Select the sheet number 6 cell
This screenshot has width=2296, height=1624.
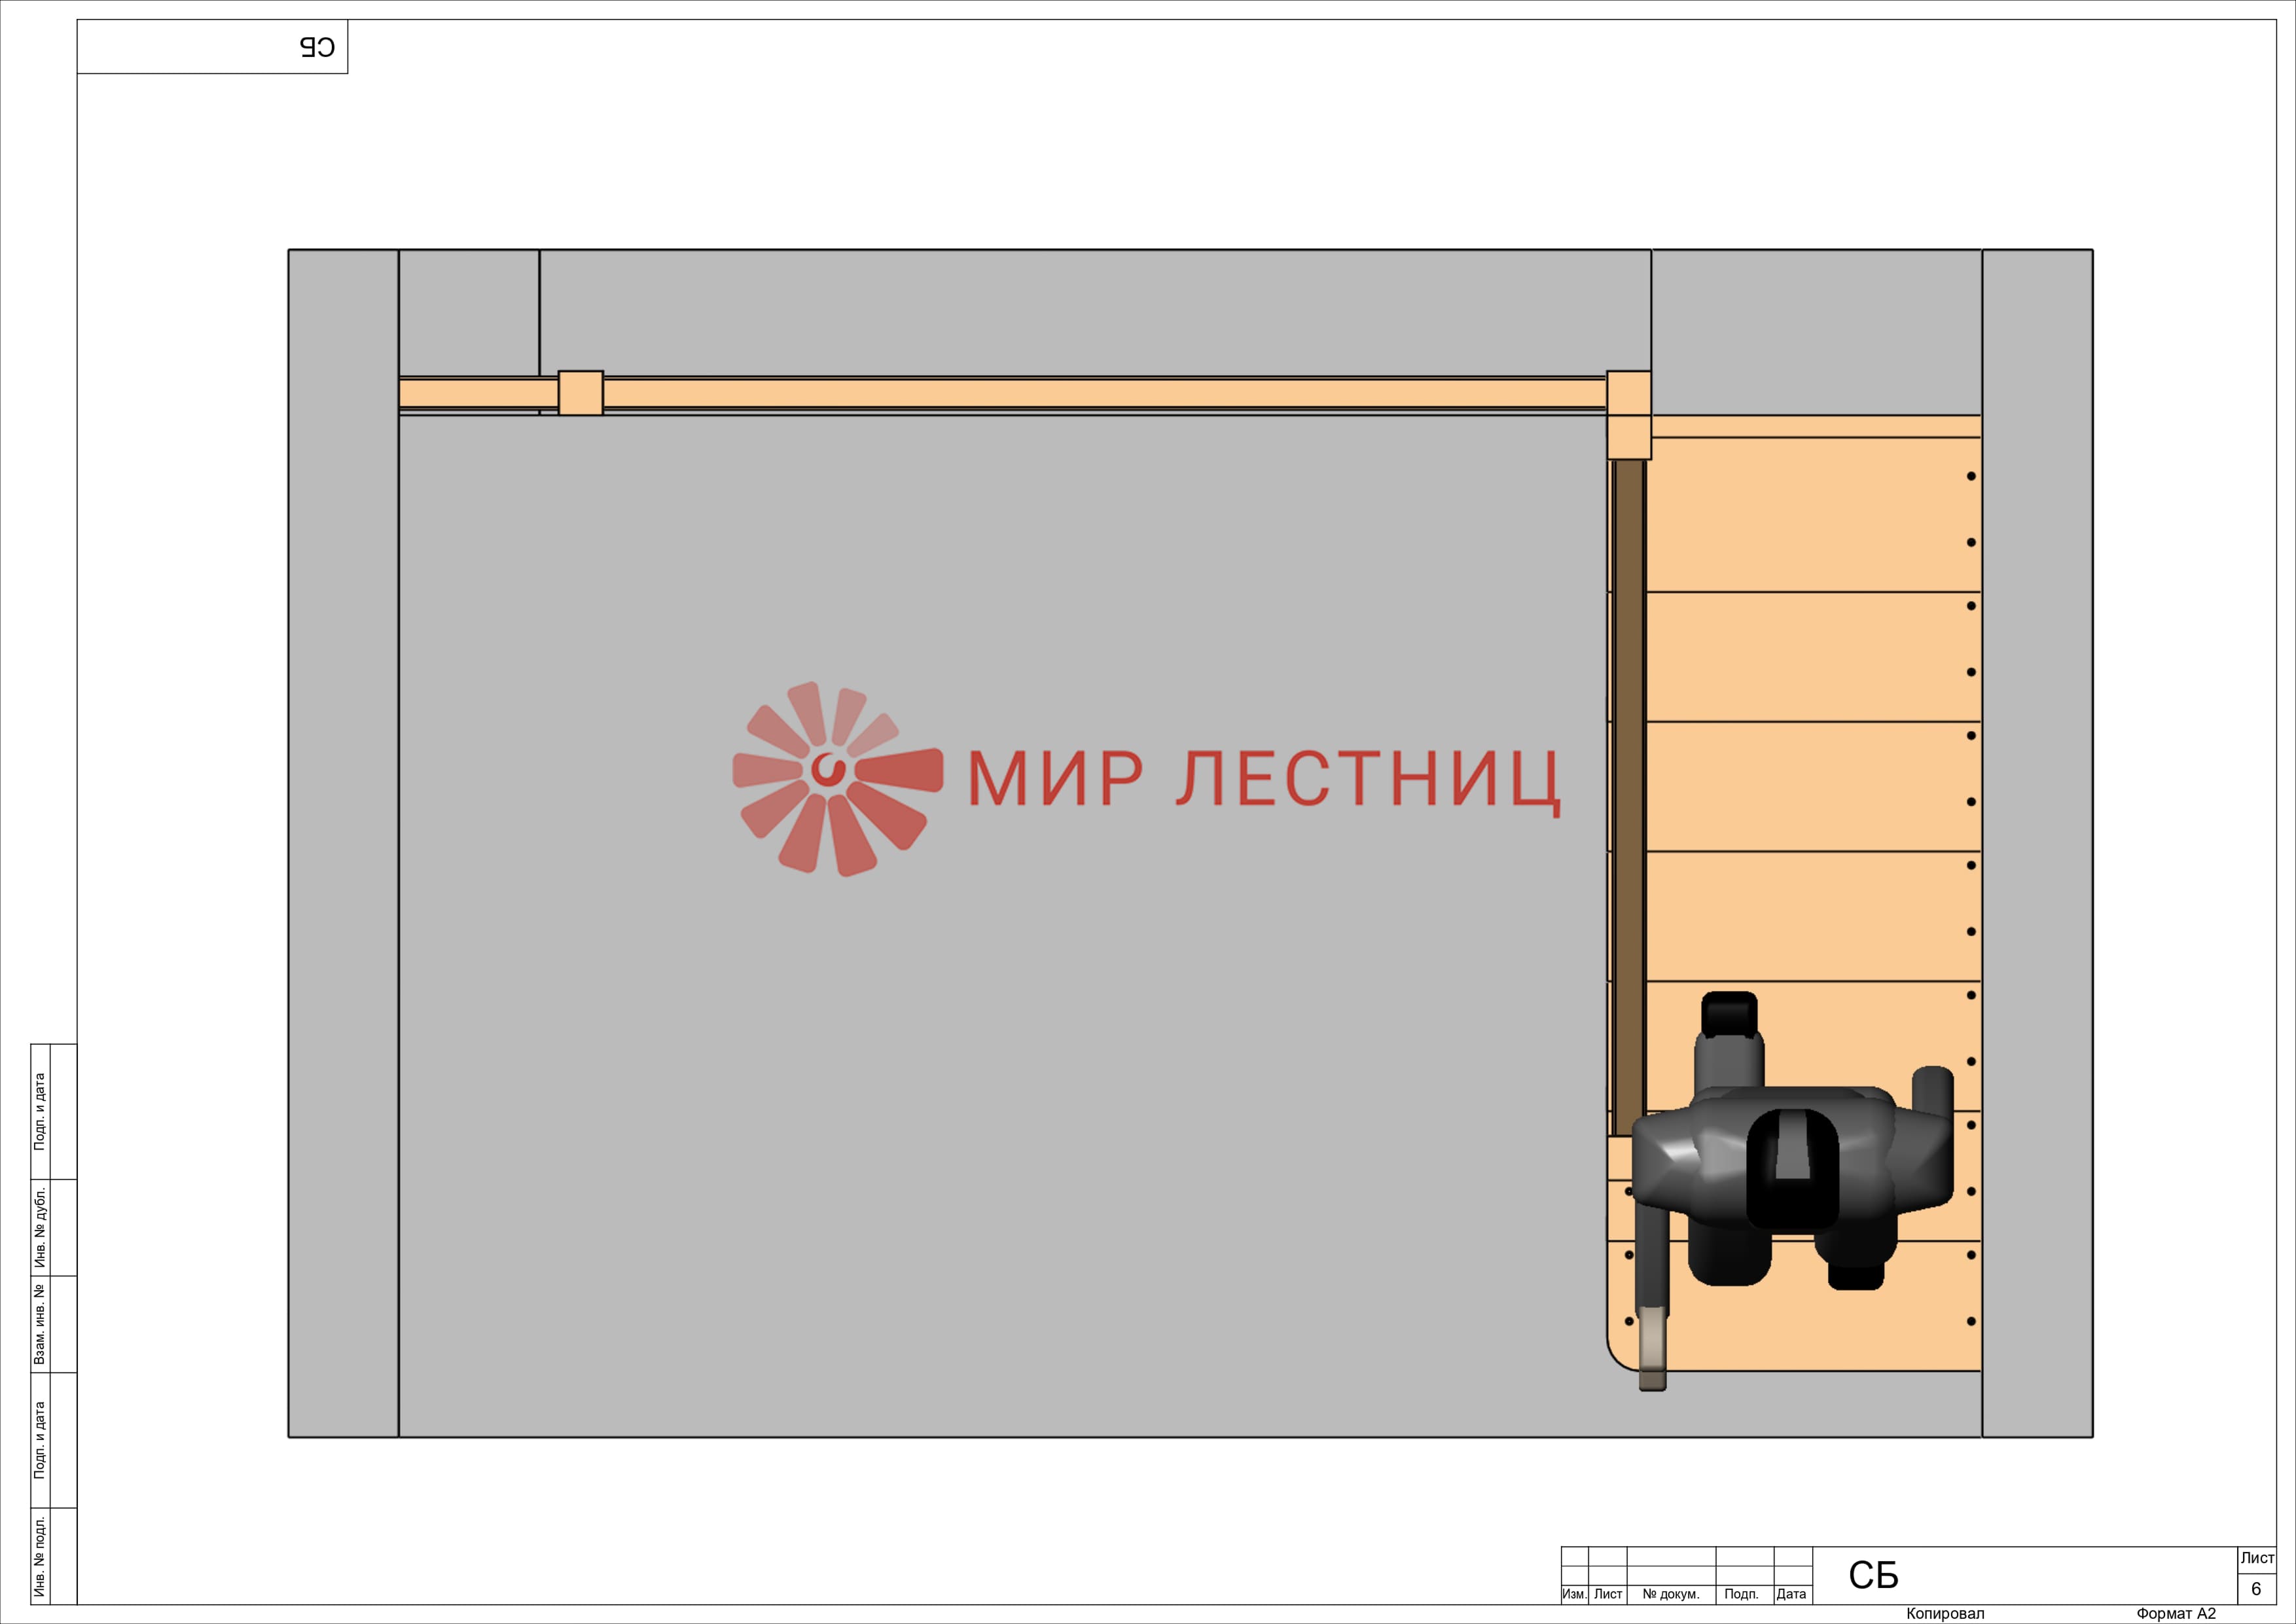[x=2256, y=1589]
